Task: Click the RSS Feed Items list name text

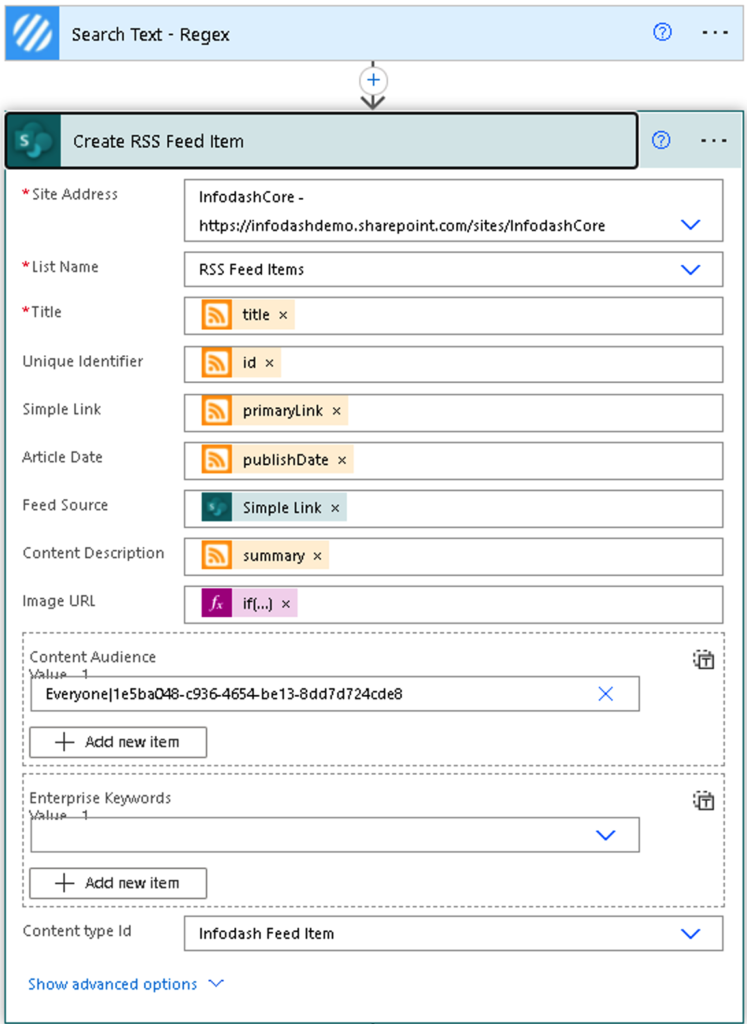Action: pos(251,270)
